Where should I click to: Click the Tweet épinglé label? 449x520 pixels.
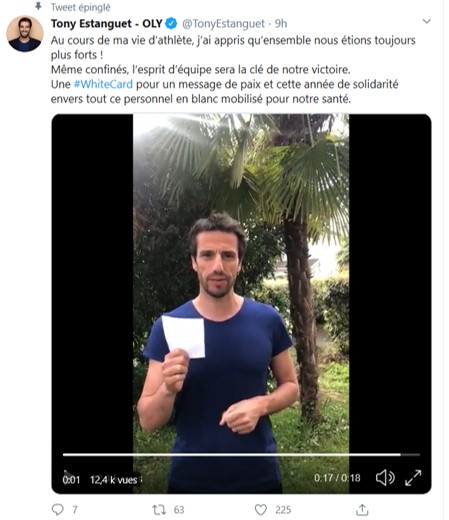click(x=80, y=7)
